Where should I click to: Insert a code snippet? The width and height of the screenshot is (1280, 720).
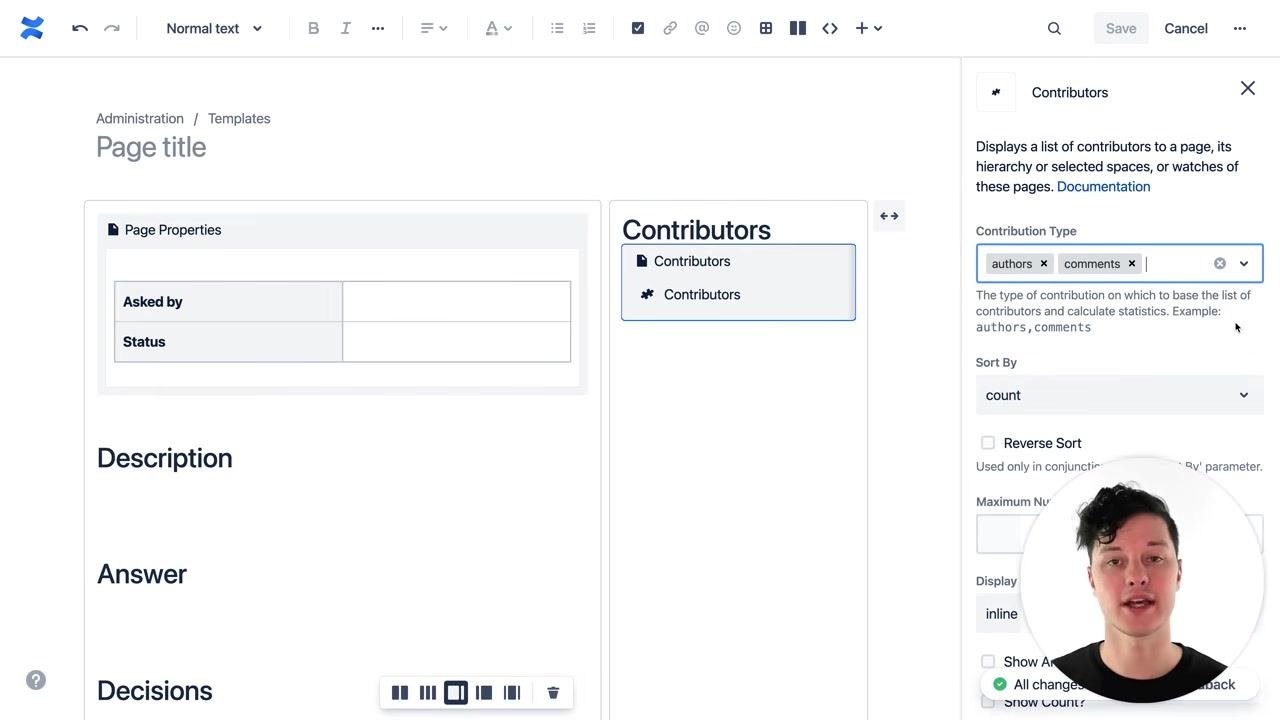tap(830, 28)
